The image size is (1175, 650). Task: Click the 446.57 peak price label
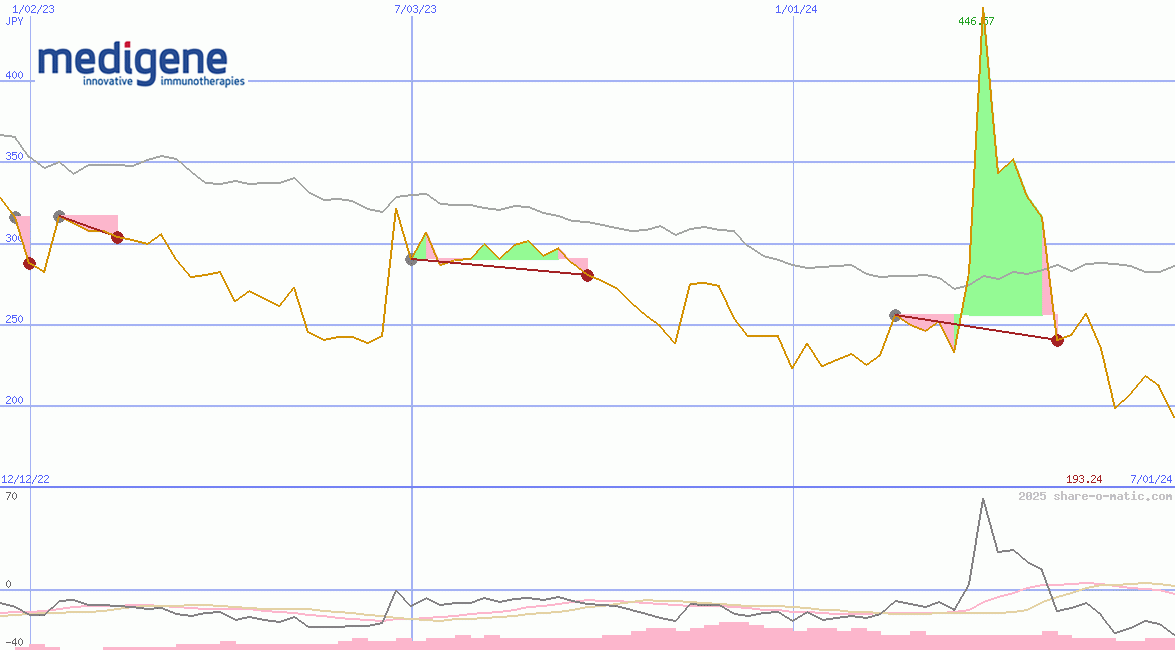(976, 21)
